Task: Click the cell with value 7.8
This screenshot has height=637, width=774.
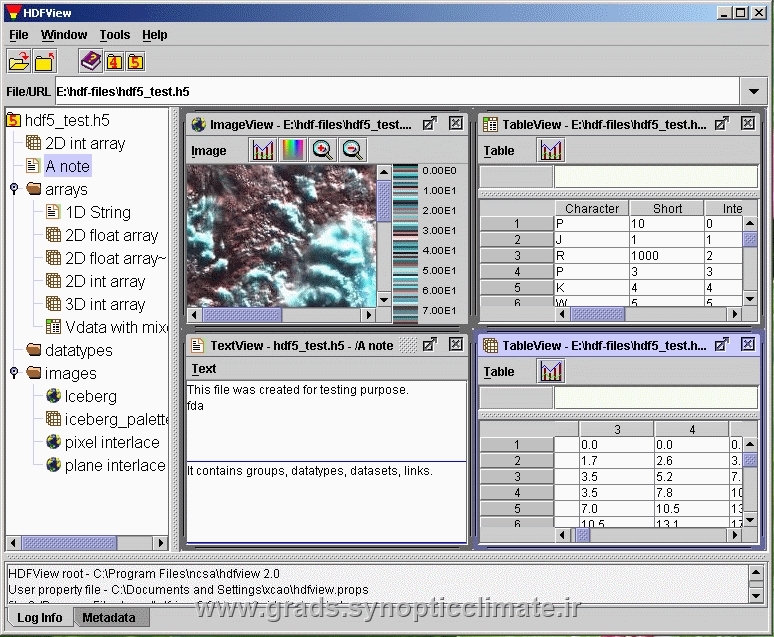Action: tap(692, 492)
